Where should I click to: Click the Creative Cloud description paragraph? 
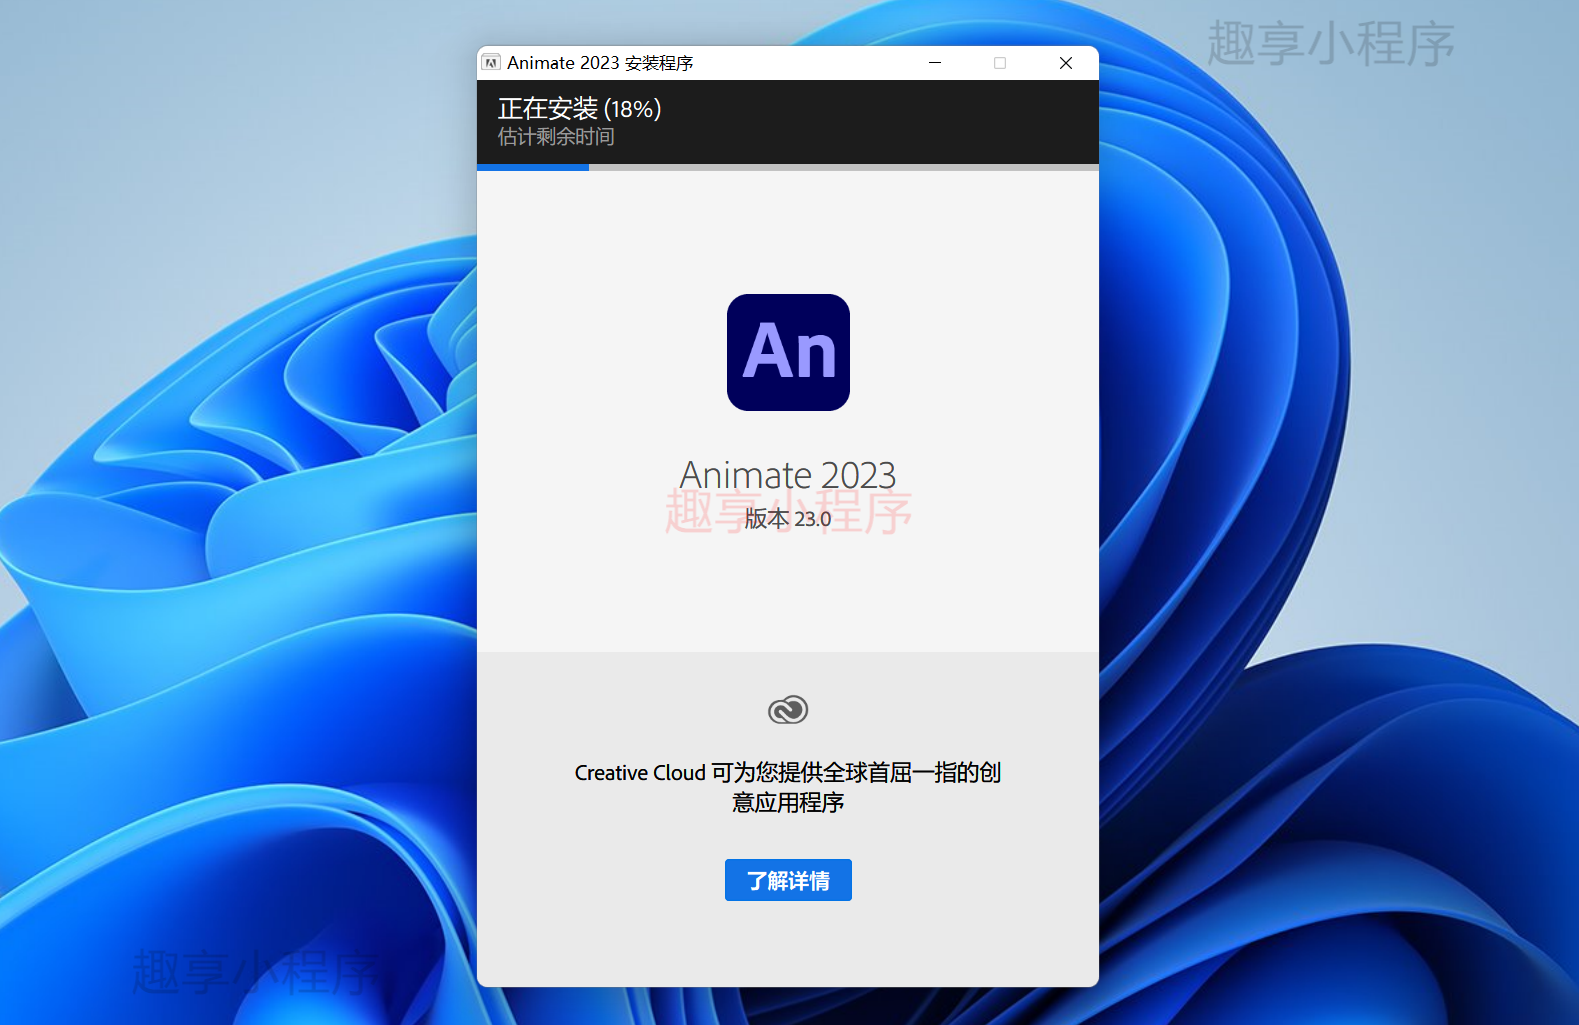[x=788, y=787]
